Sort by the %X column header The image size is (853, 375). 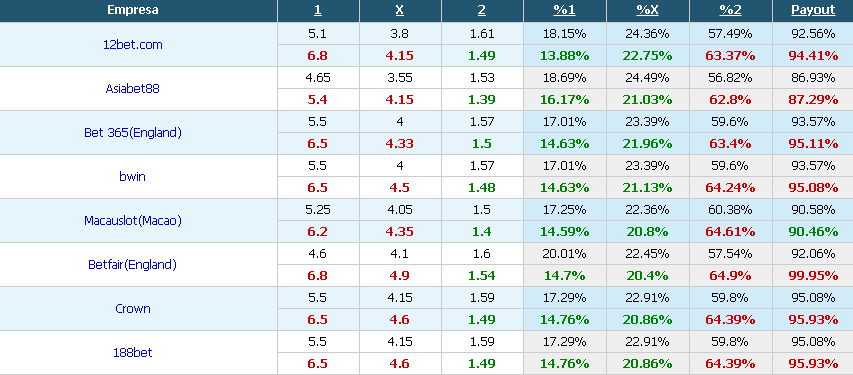pos(647,10)
